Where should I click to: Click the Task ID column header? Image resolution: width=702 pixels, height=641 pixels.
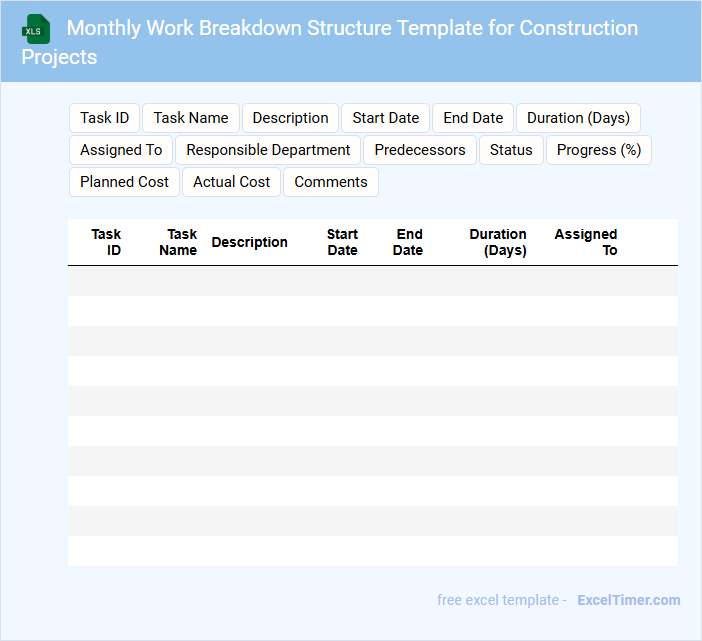click(106, 242)
